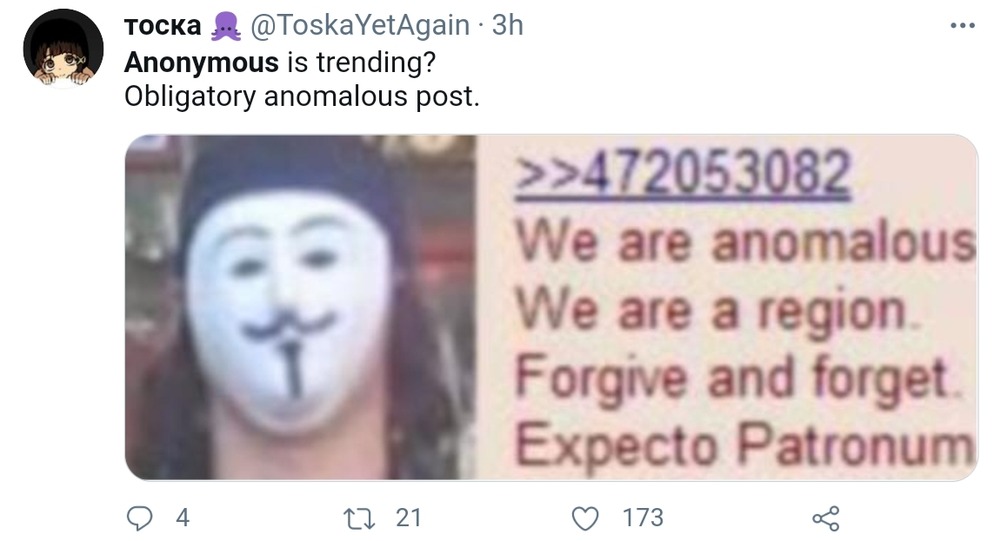The height and width of the screenshot is (541, 1000).
Task: Click the retweet count 21
Action: pyautogui.click(x=408, y=517)
